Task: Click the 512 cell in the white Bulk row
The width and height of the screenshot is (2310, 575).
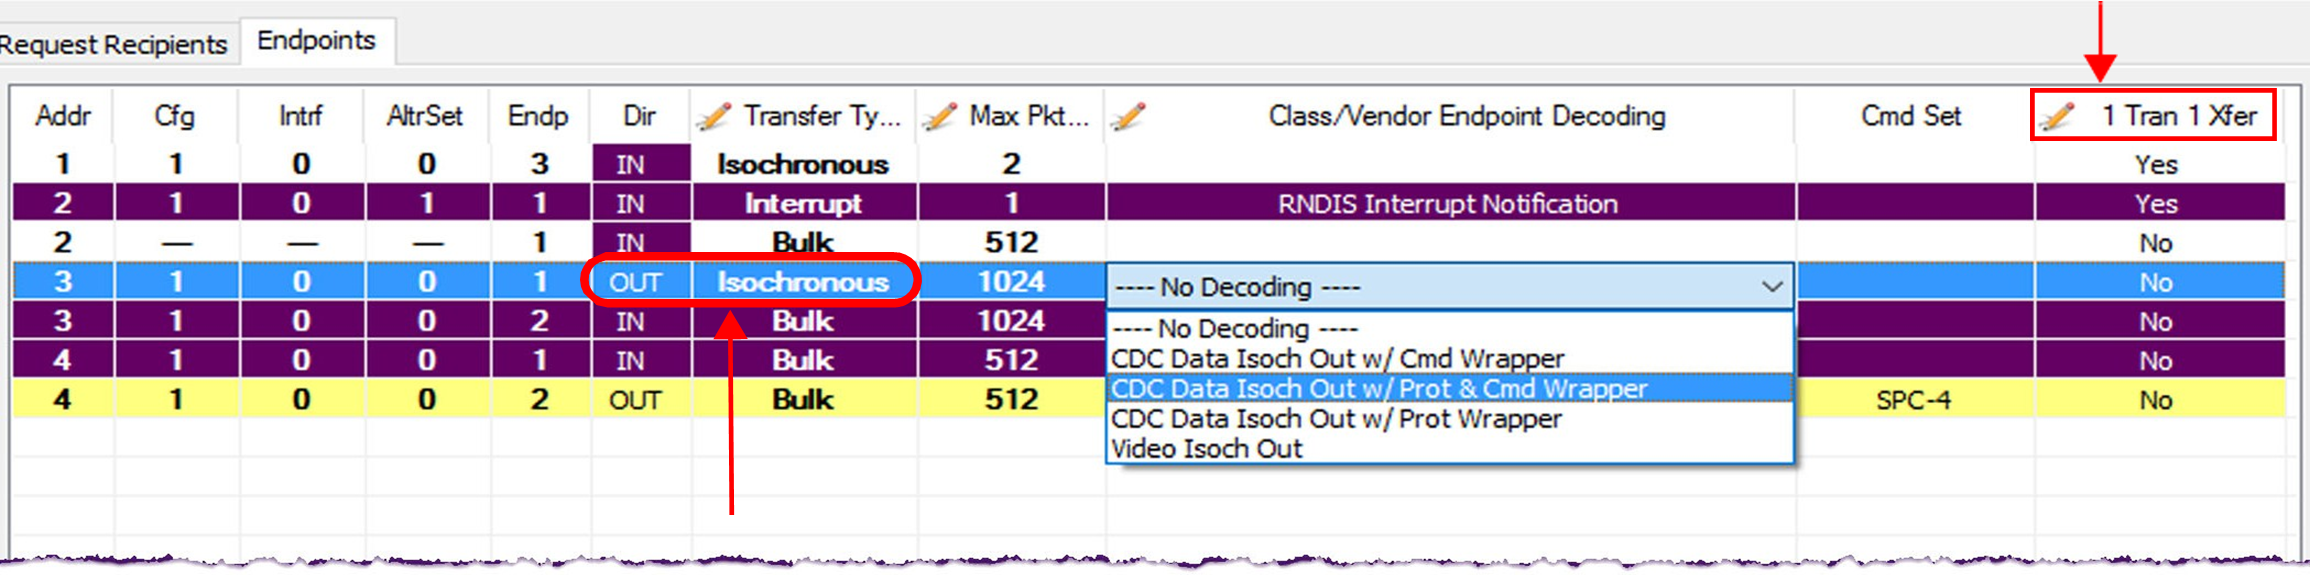Action: click(x=1011, y=243)
